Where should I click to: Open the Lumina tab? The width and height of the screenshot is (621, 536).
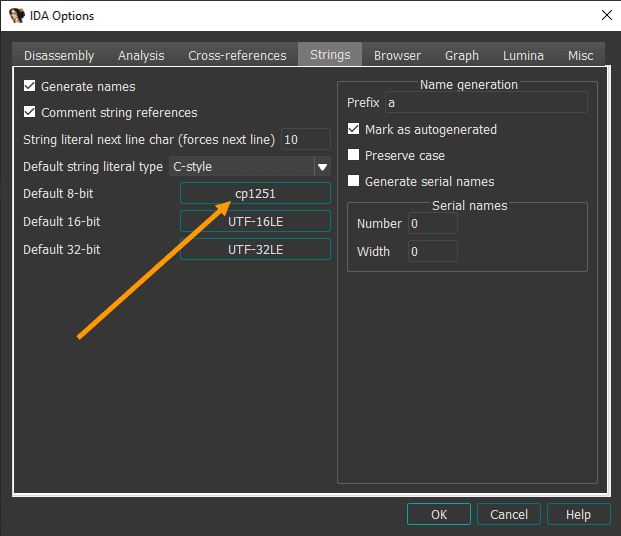(x=522, y=56)
